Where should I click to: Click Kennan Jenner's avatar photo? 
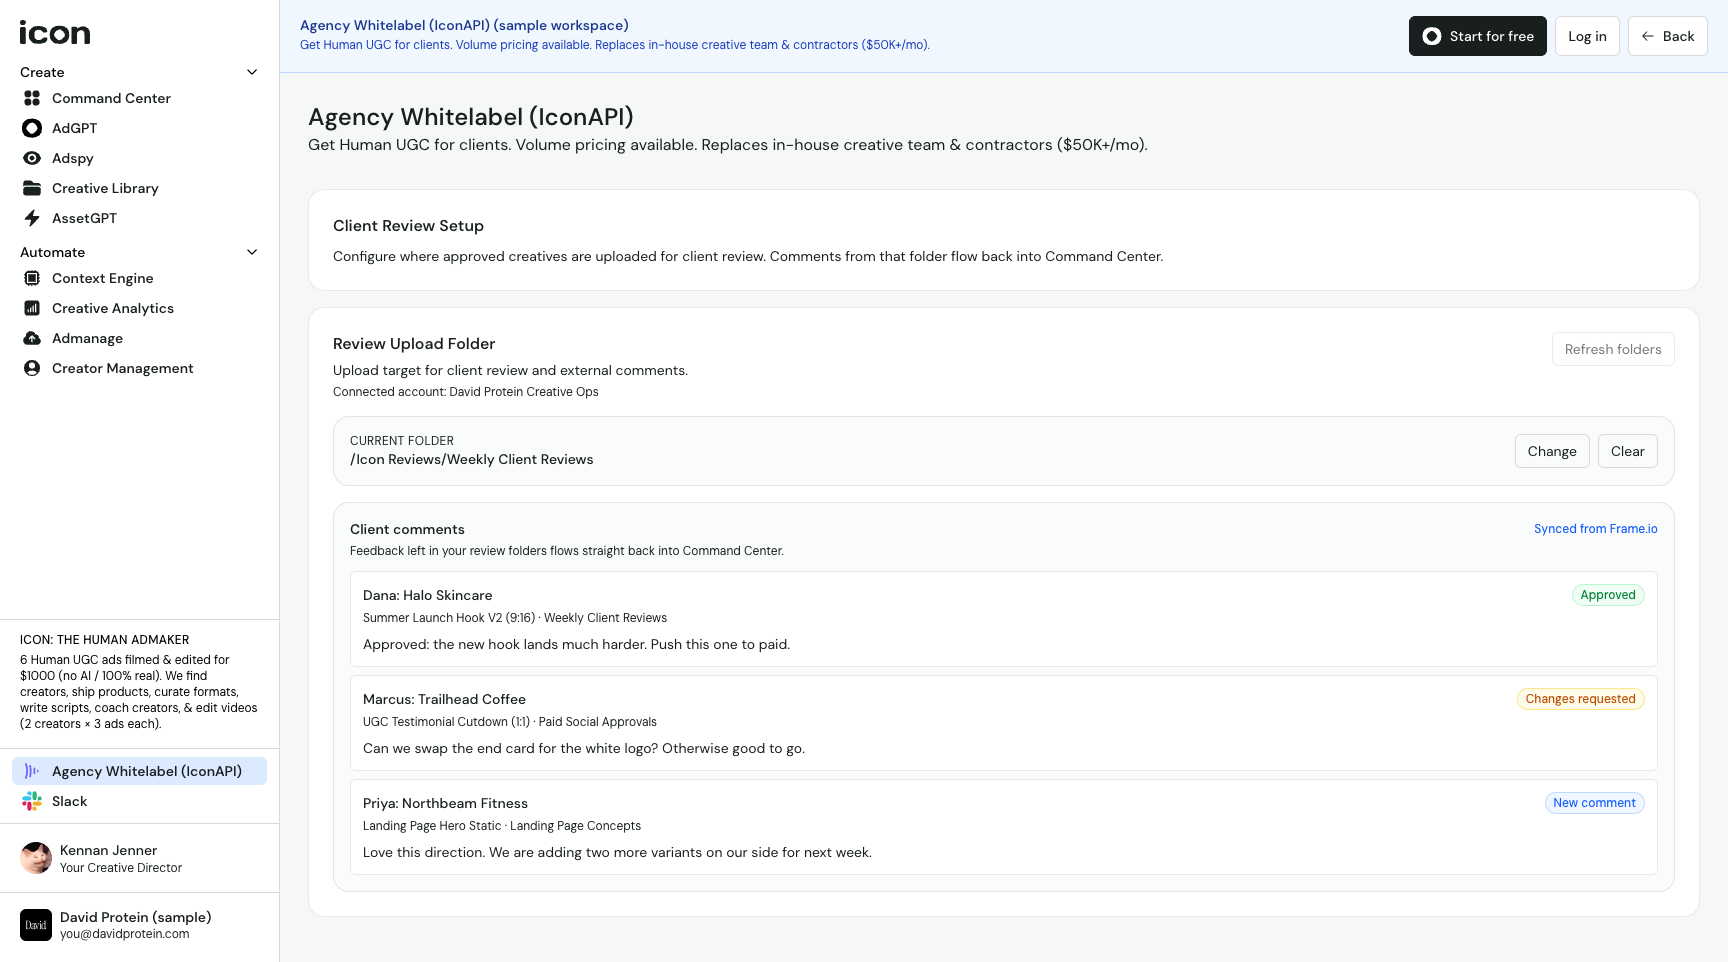tap(36, 858)
